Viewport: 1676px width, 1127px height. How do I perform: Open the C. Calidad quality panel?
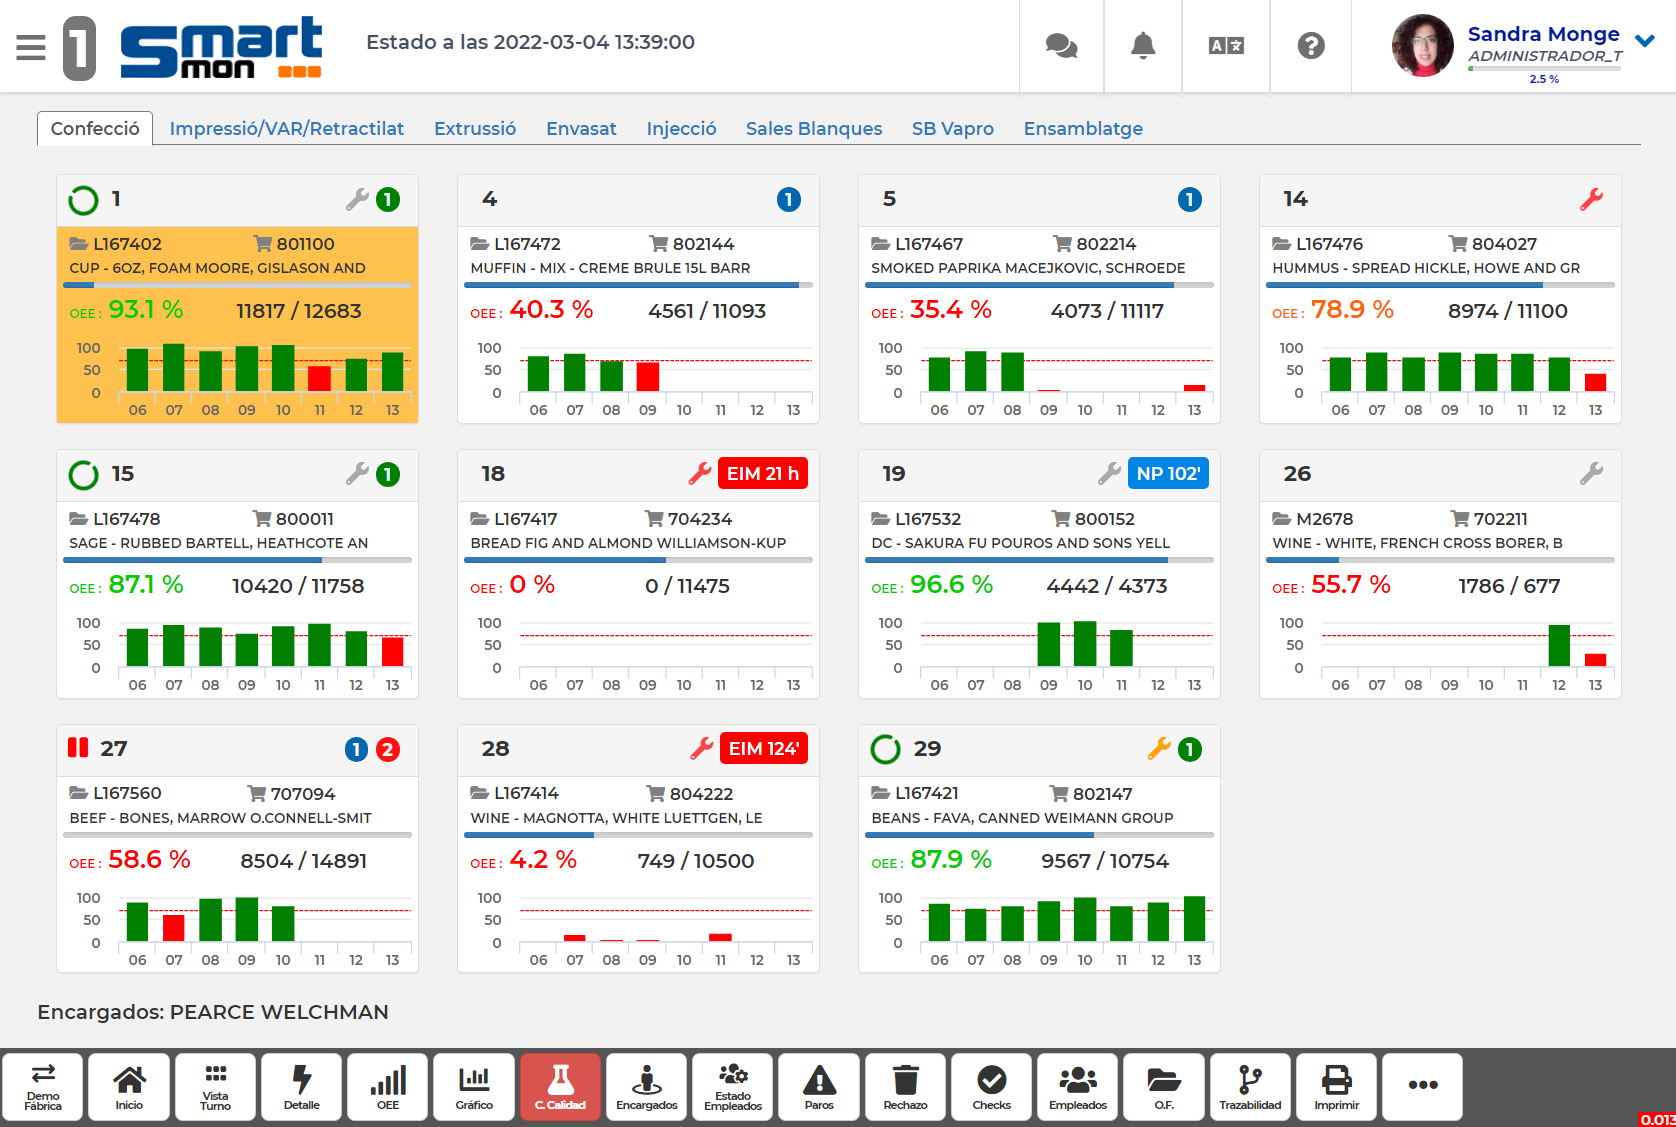coord(560,1087)
